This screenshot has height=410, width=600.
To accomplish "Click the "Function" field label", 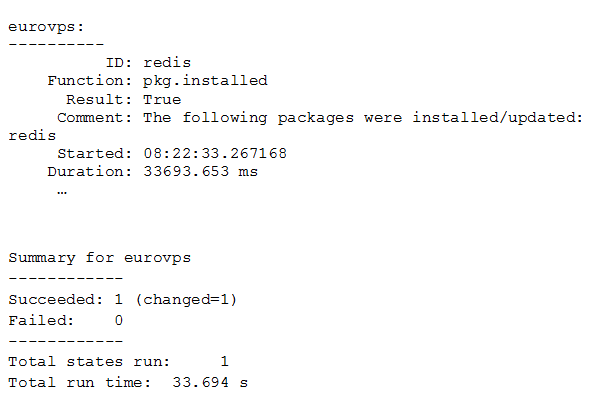I will point(89,81).
